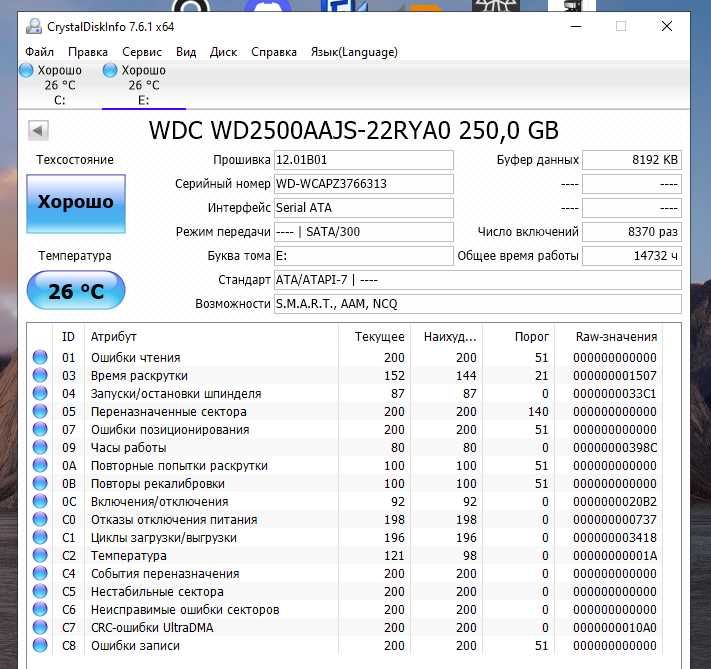Click status orb for C0 Отказы отключения питания
This screenshot has height=669, width=711.
coord(40,519)
